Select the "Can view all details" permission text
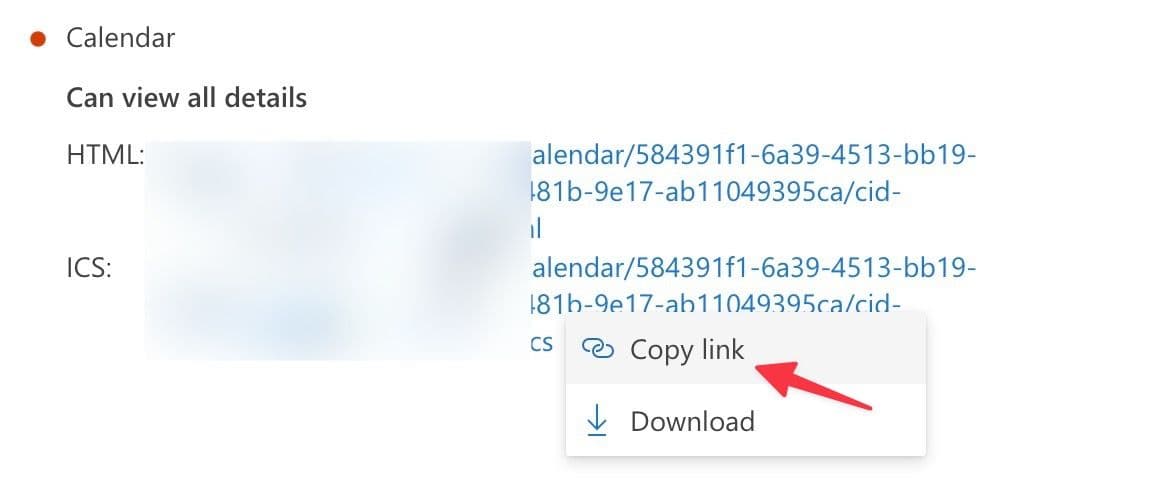Screen dimensions: 1152x486 pos(187,98)
